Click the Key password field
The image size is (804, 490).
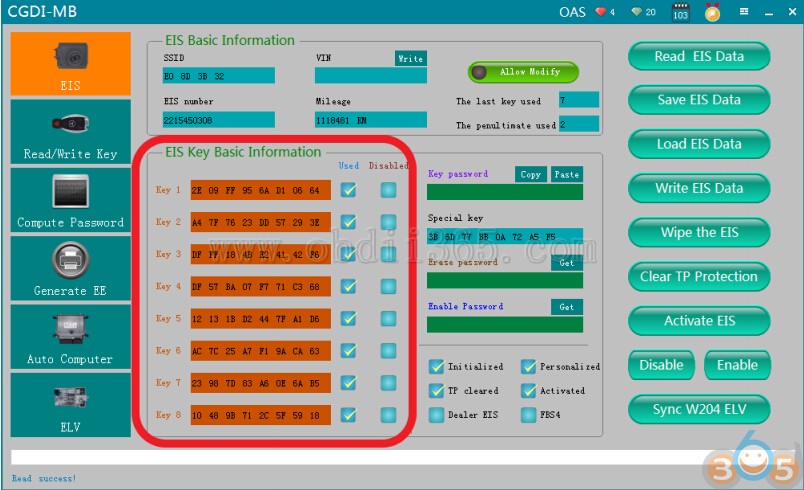click(505, 192)
